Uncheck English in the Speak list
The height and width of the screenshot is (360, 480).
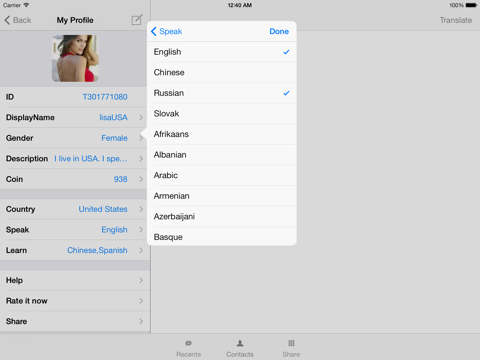(x=222, y=52)
